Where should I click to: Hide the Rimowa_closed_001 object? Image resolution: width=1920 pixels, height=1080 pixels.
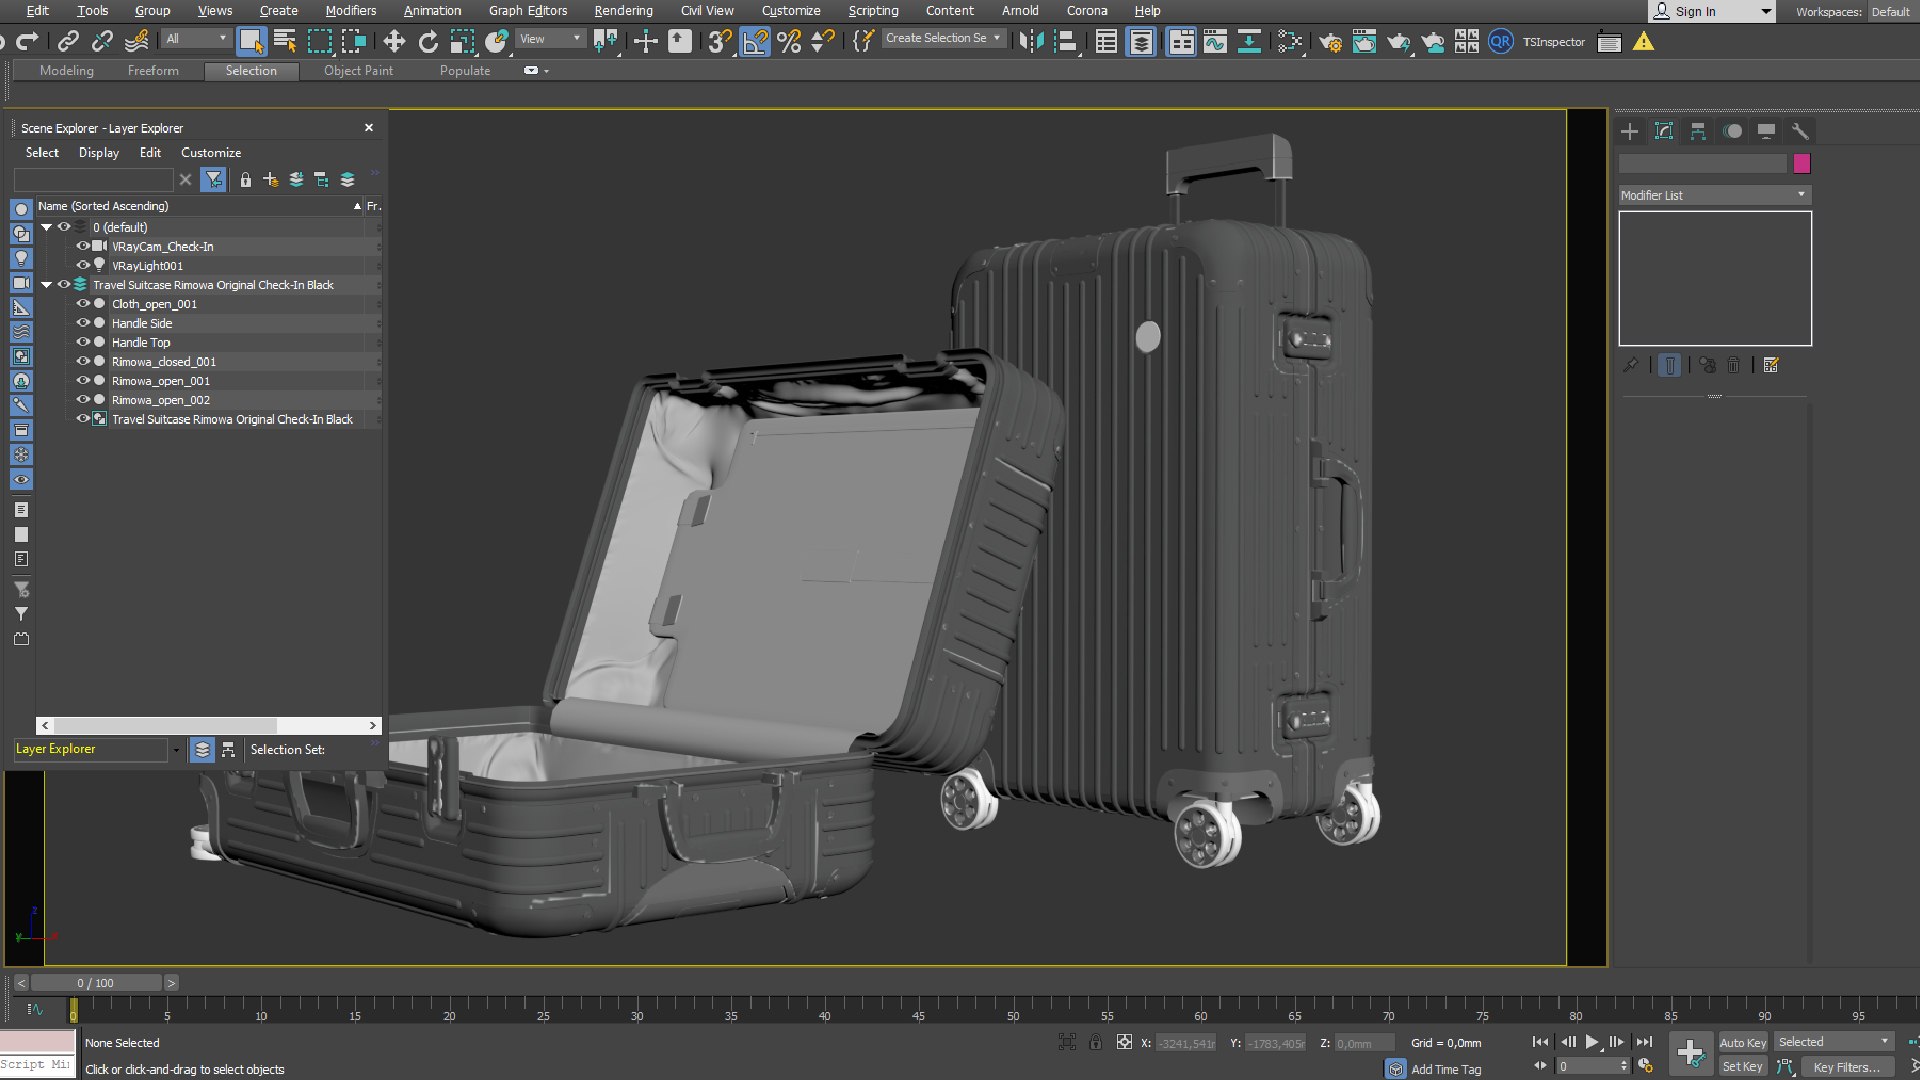pos(83,361)
